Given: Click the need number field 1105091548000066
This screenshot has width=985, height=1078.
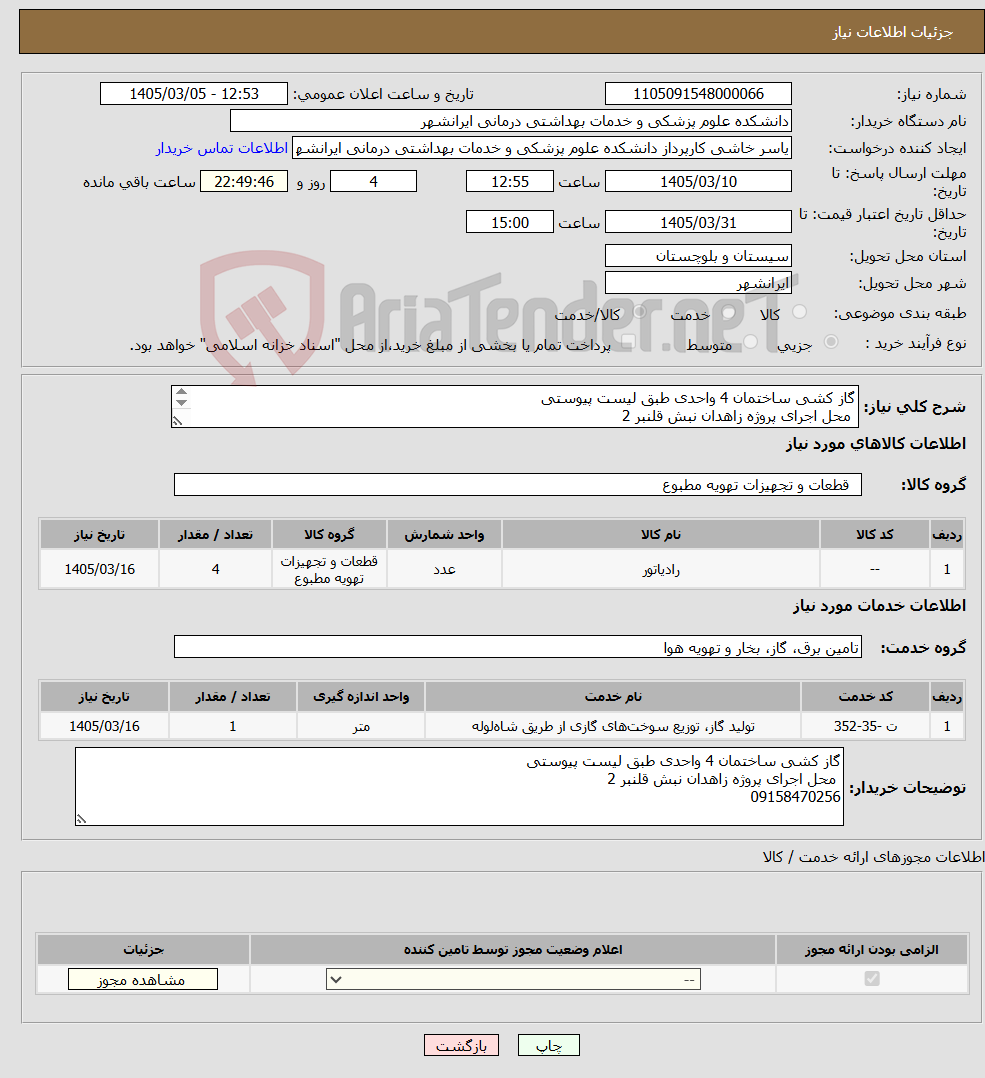Looking at the screenshot, I should (x=698, y=94).
